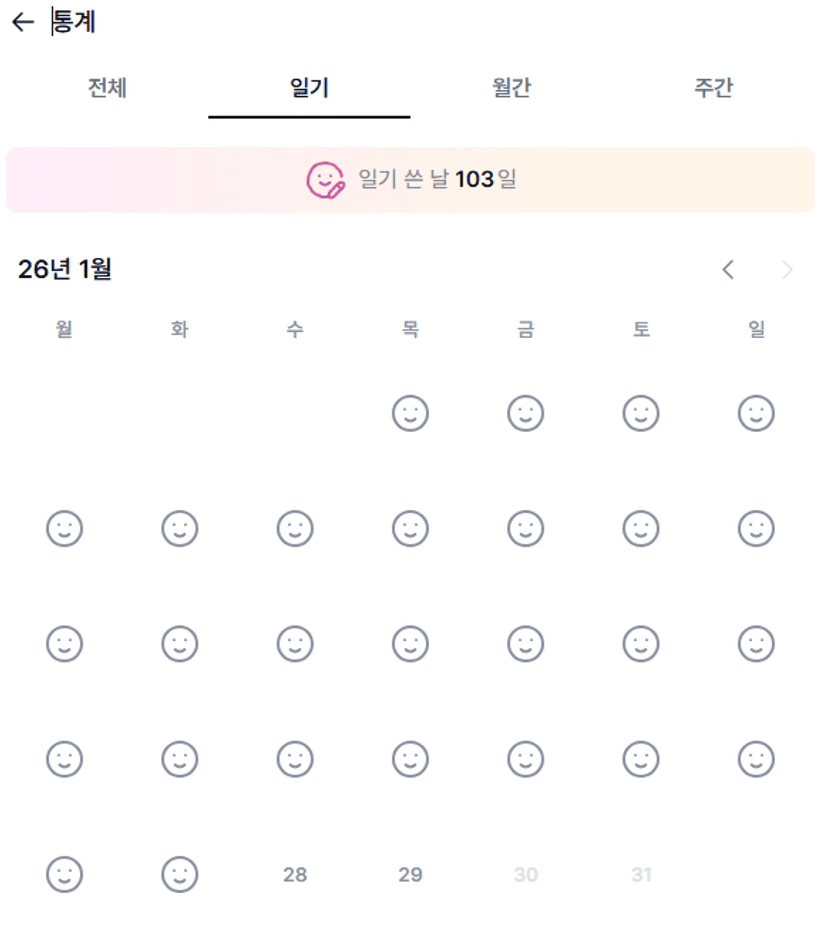
Task: Select the 일기 tab
Action: tap(308, 88)
